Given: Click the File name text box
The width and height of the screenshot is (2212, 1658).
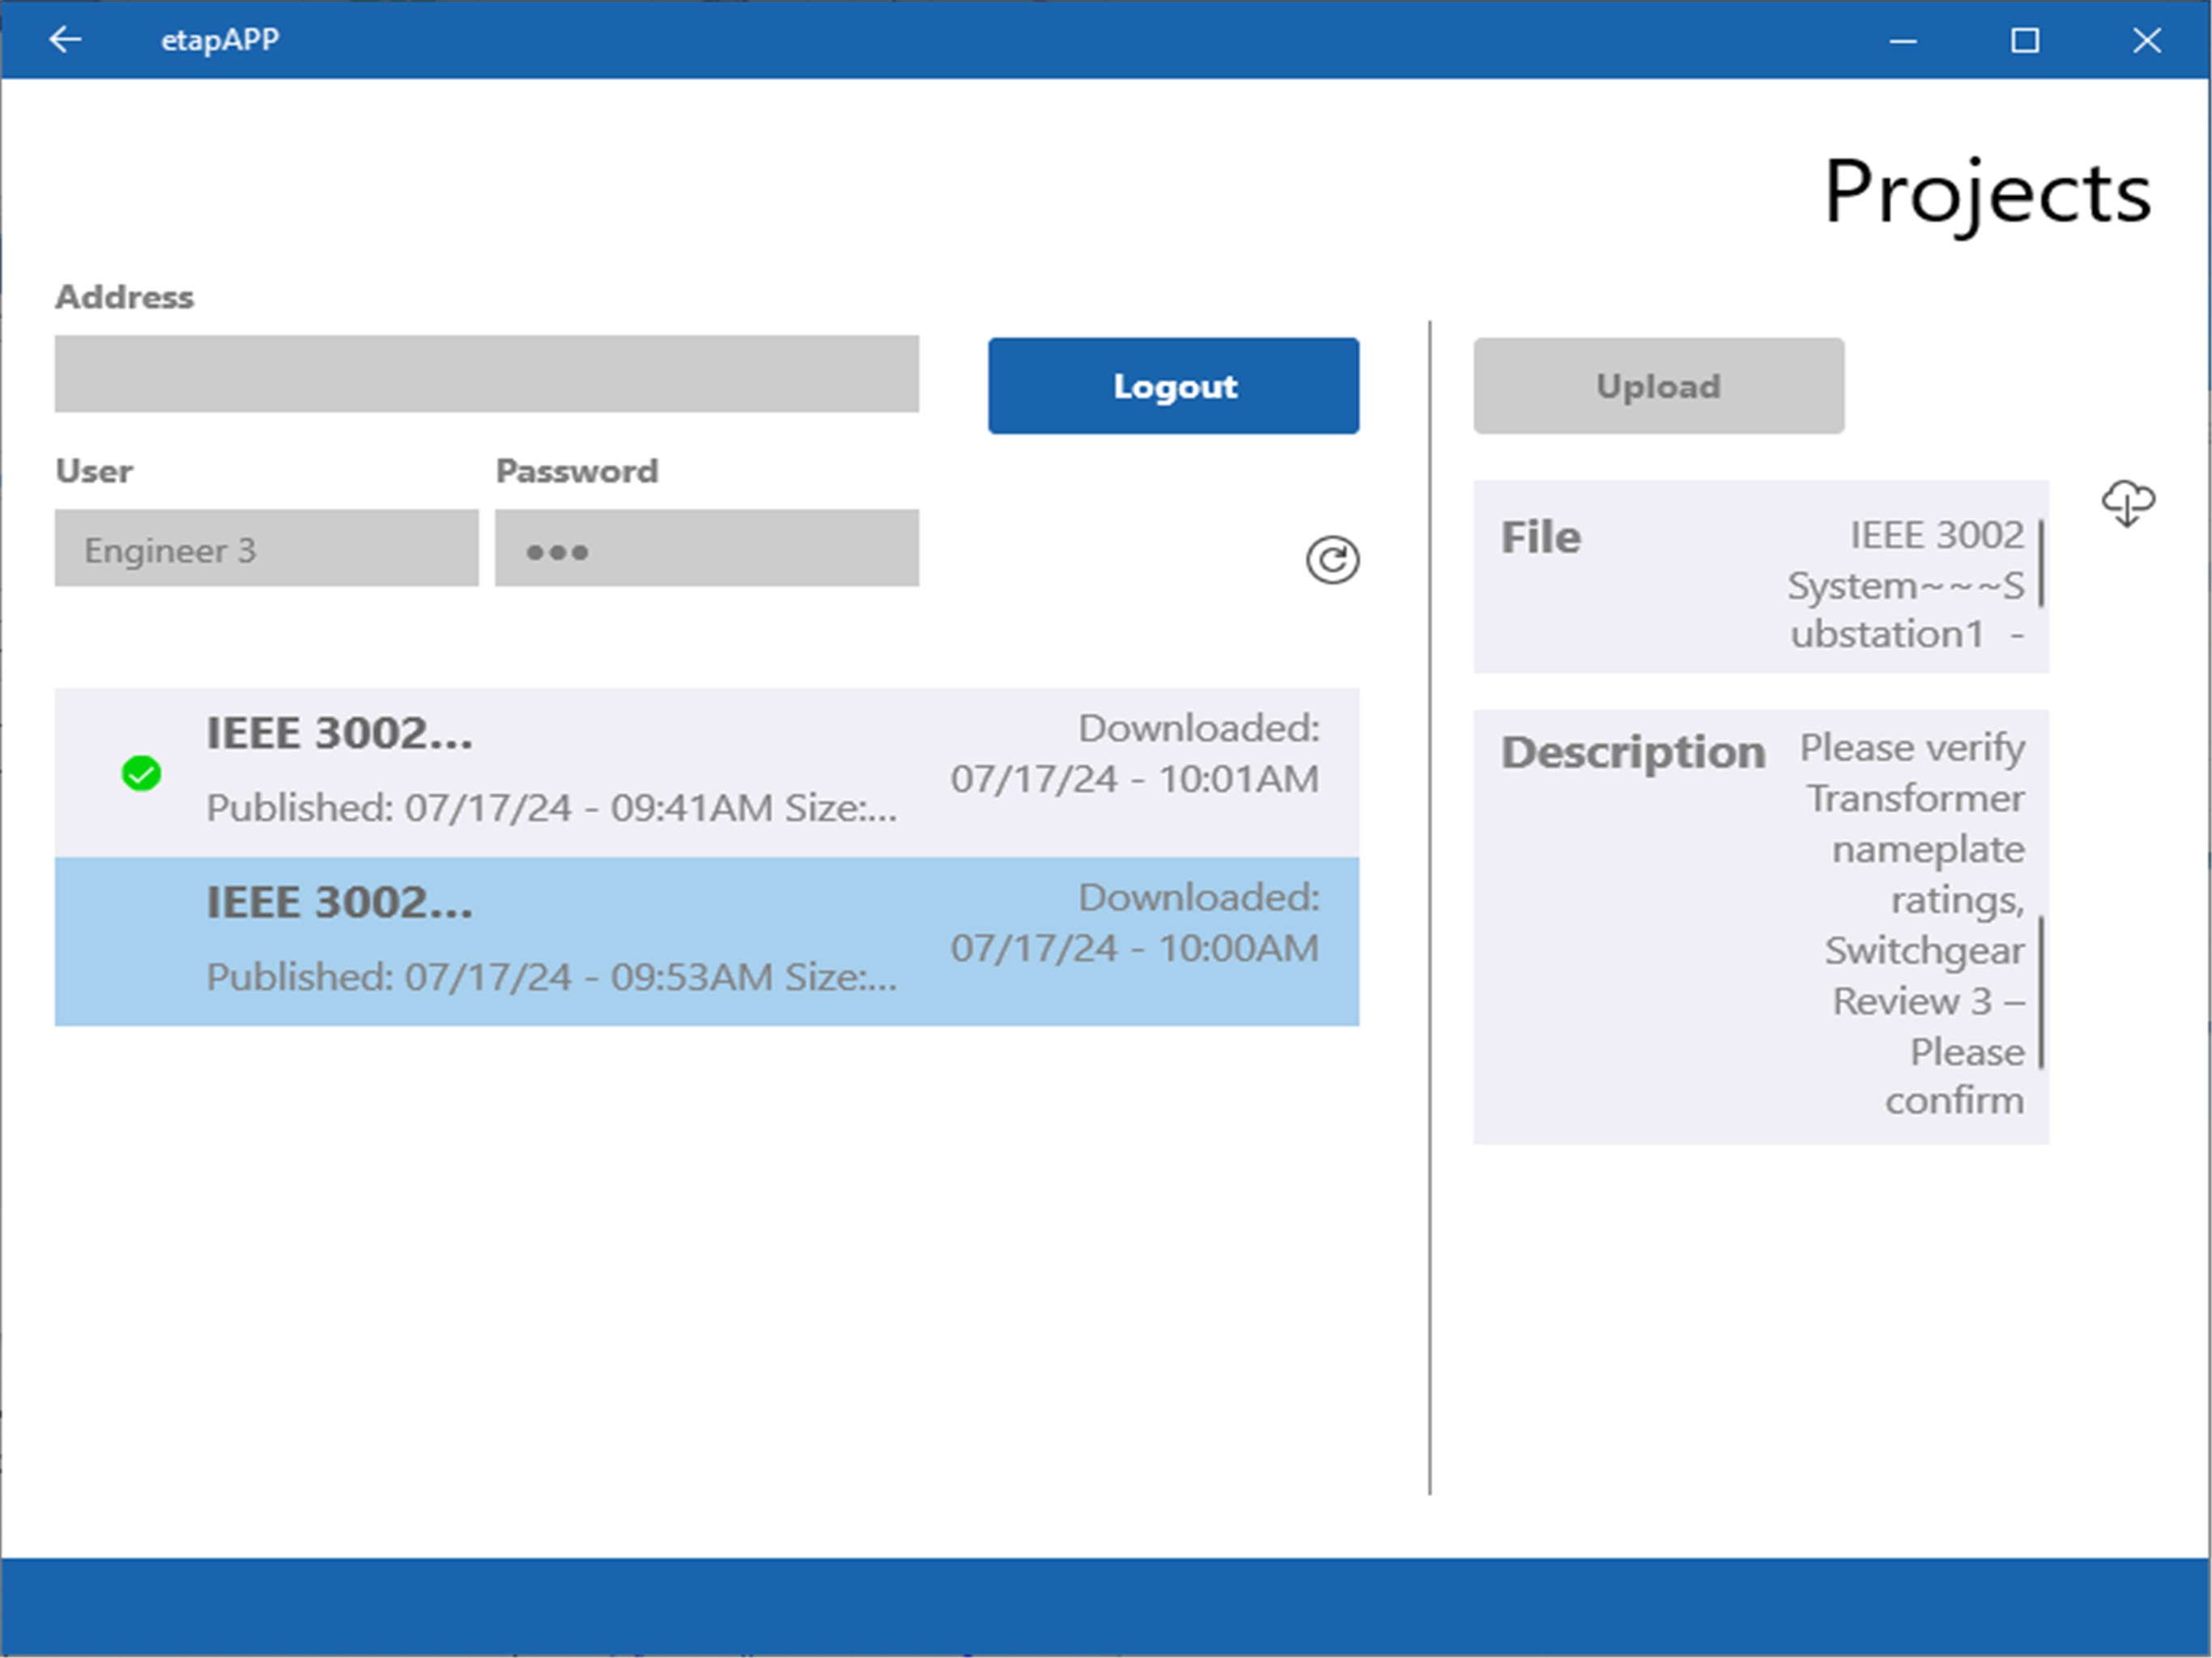Looking at the screenshot, I should pyautogui.click(x=1905, y=585).
